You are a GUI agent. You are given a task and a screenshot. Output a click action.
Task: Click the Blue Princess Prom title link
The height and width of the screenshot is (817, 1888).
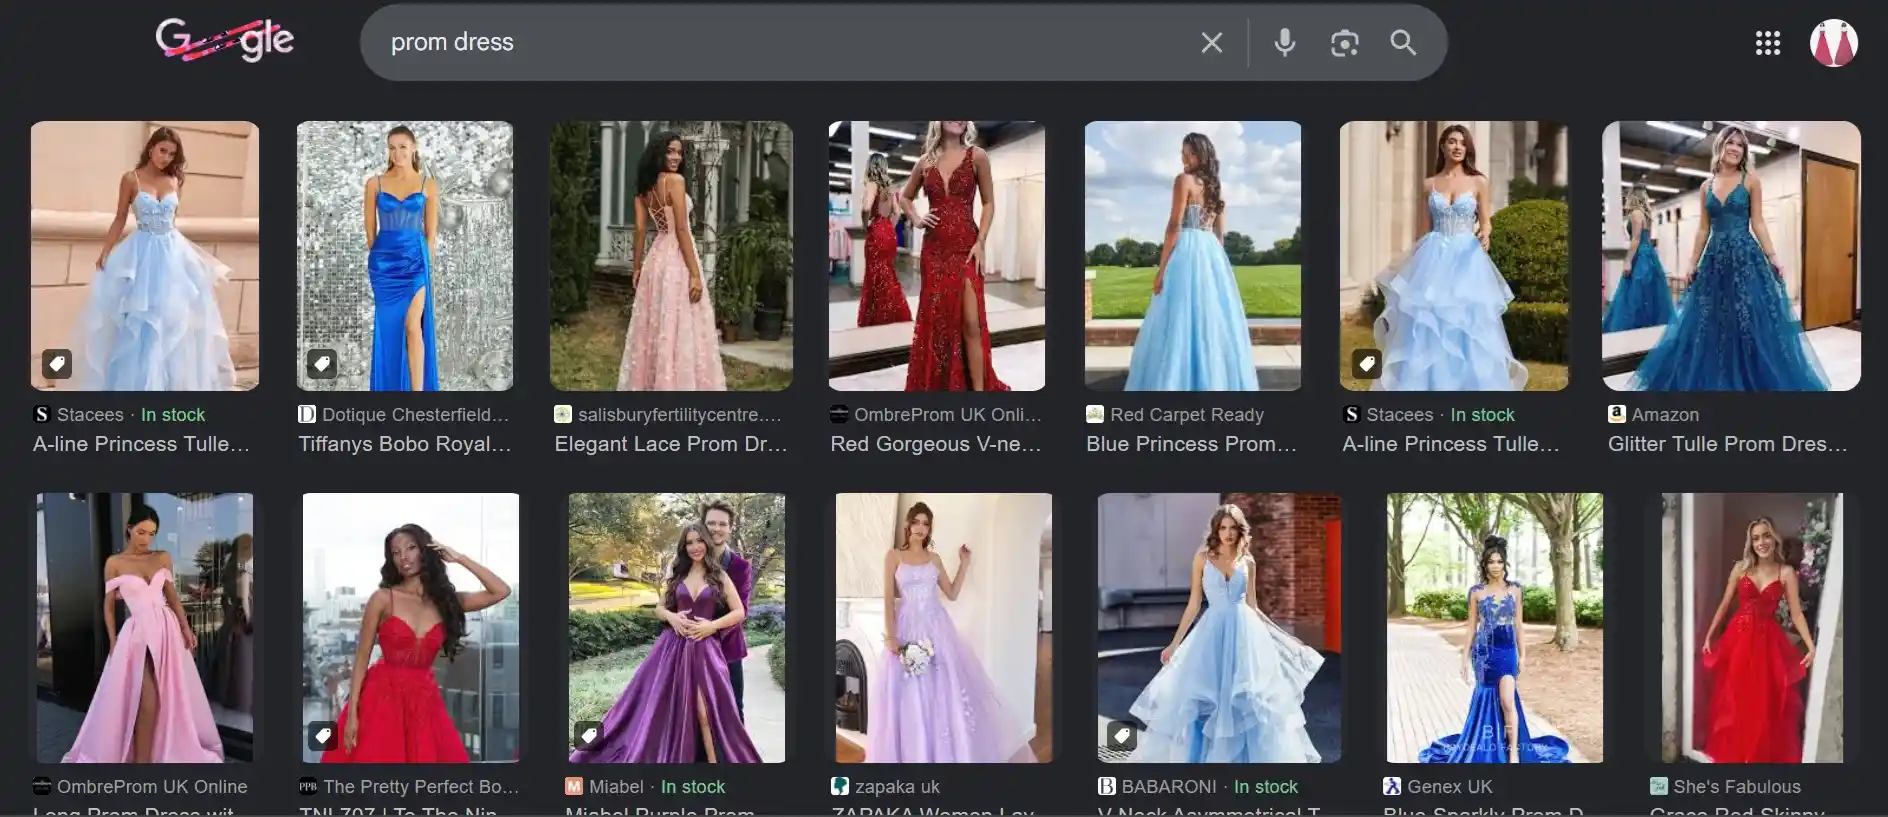(x=1190, y=444)
